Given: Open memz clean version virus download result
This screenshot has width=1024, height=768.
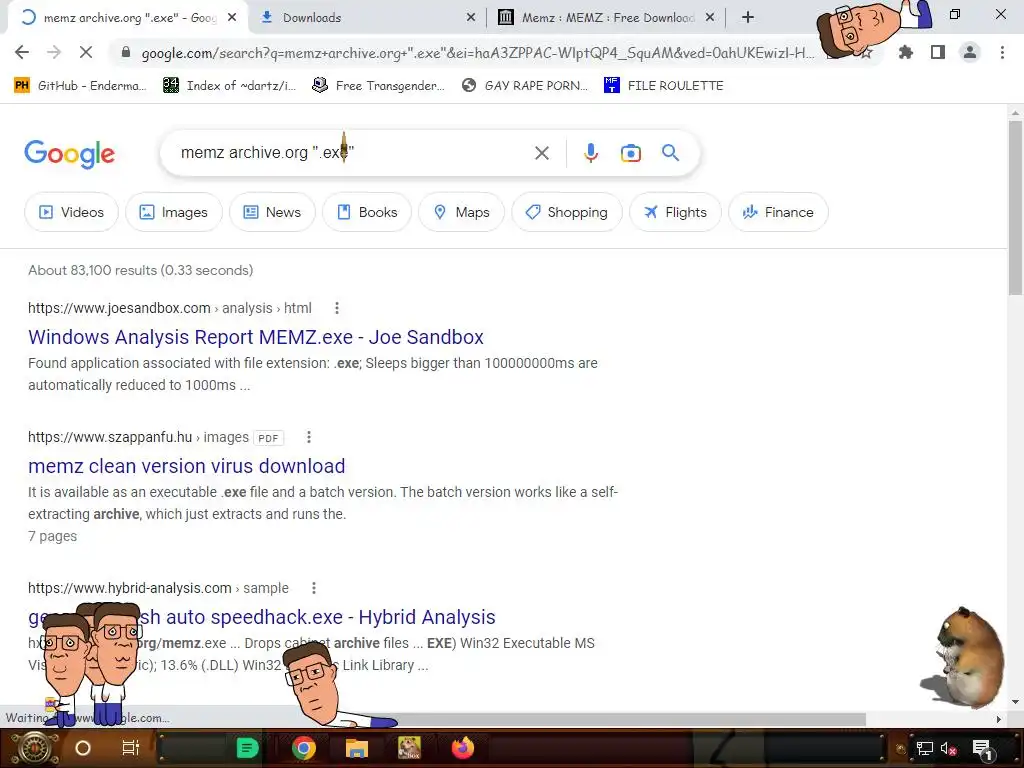Looking at the screenshot, I should point(187,466).
